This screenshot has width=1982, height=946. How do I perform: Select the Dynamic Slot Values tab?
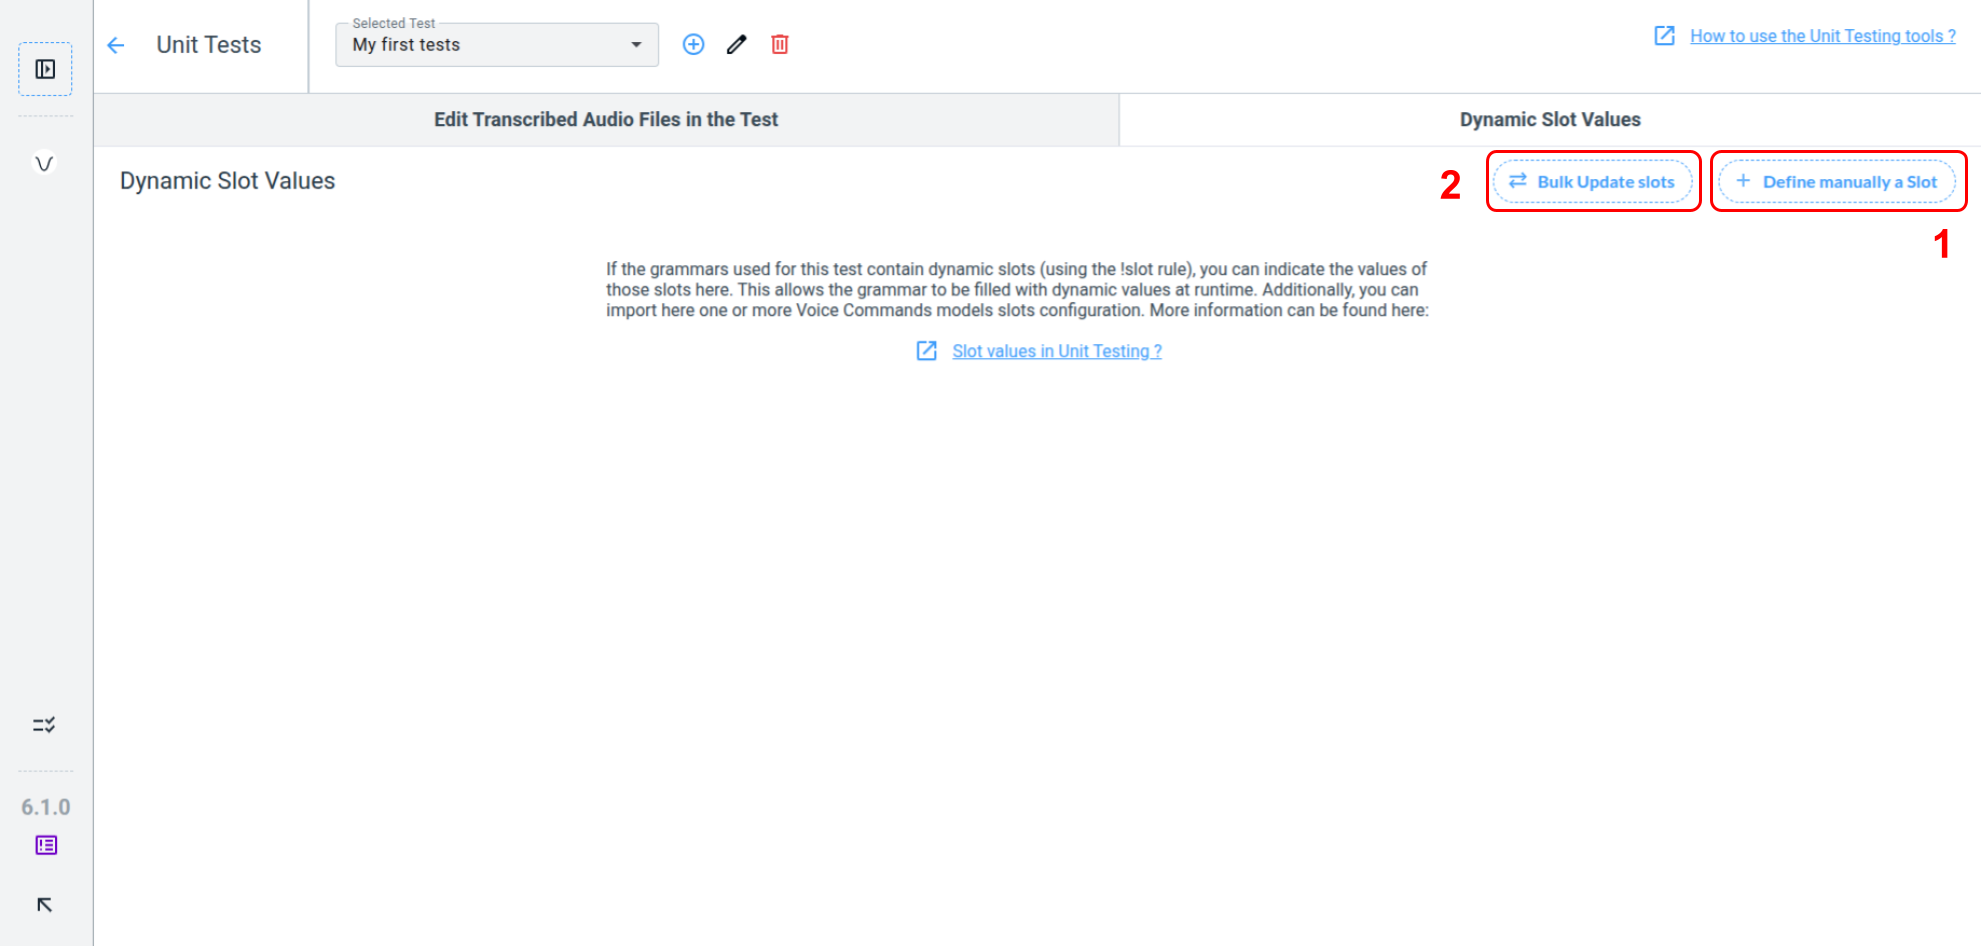(1549, 120)
